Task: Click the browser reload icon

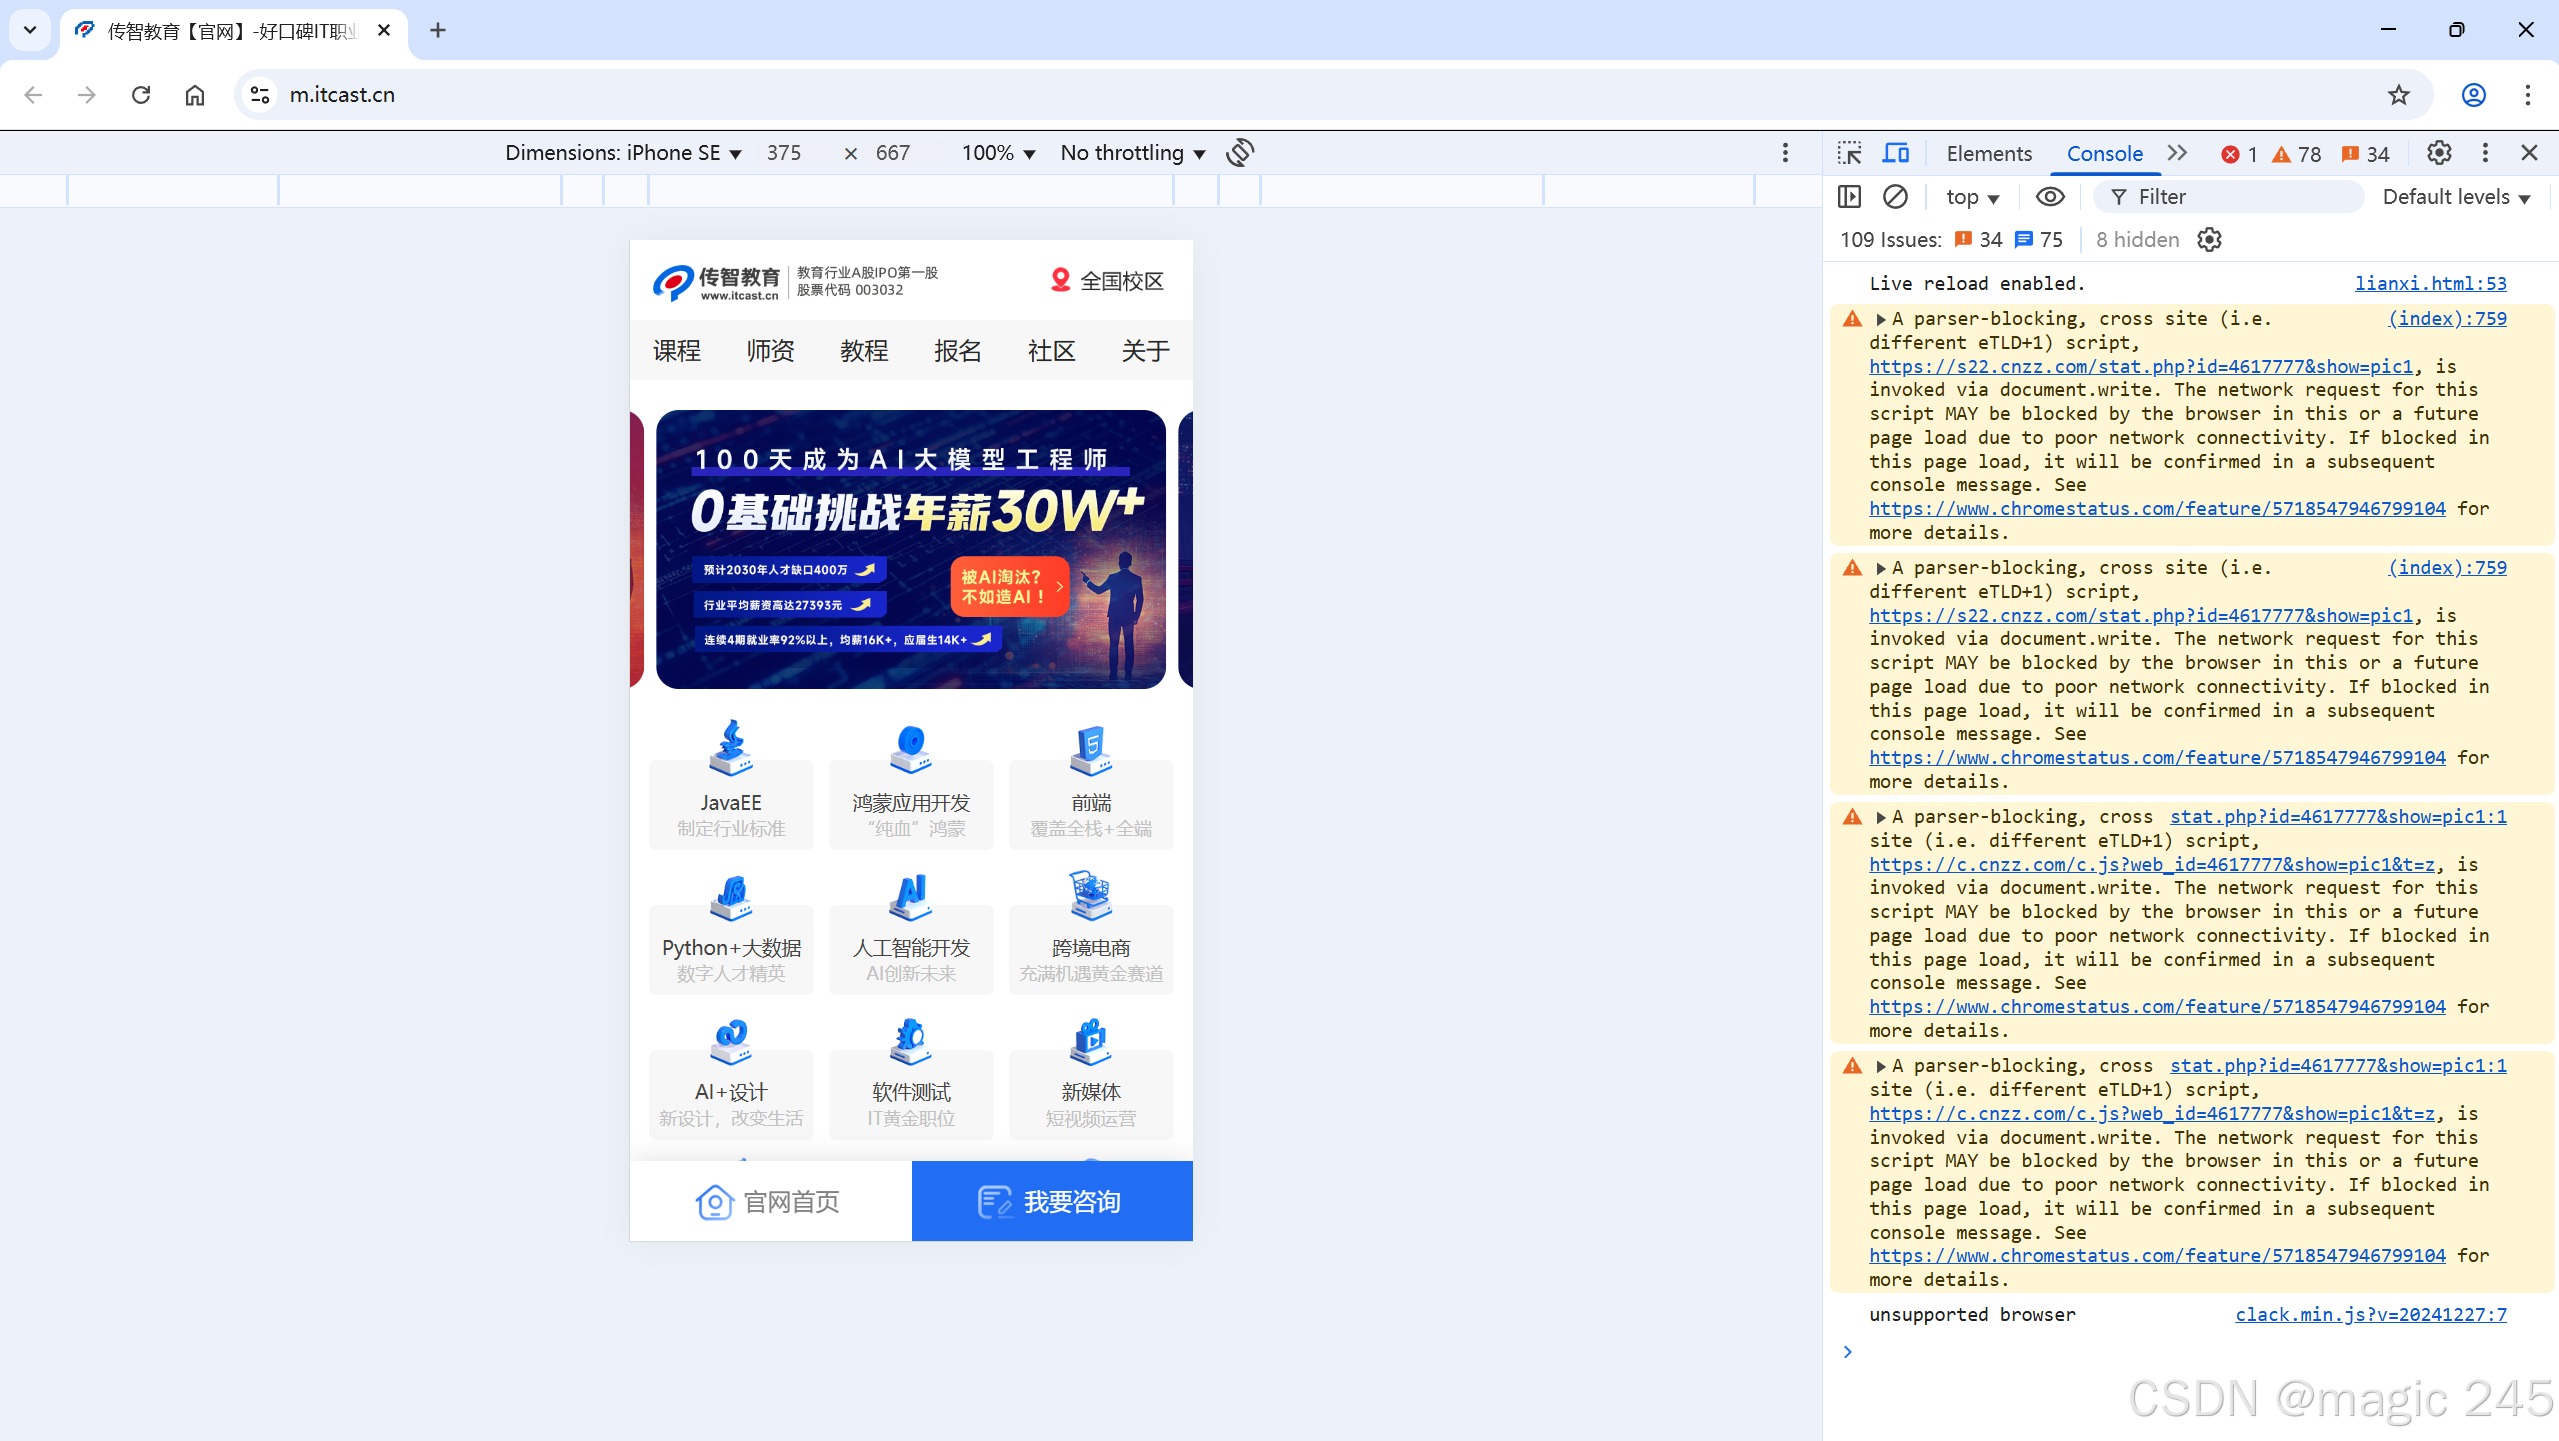Action: click(141, 95)
